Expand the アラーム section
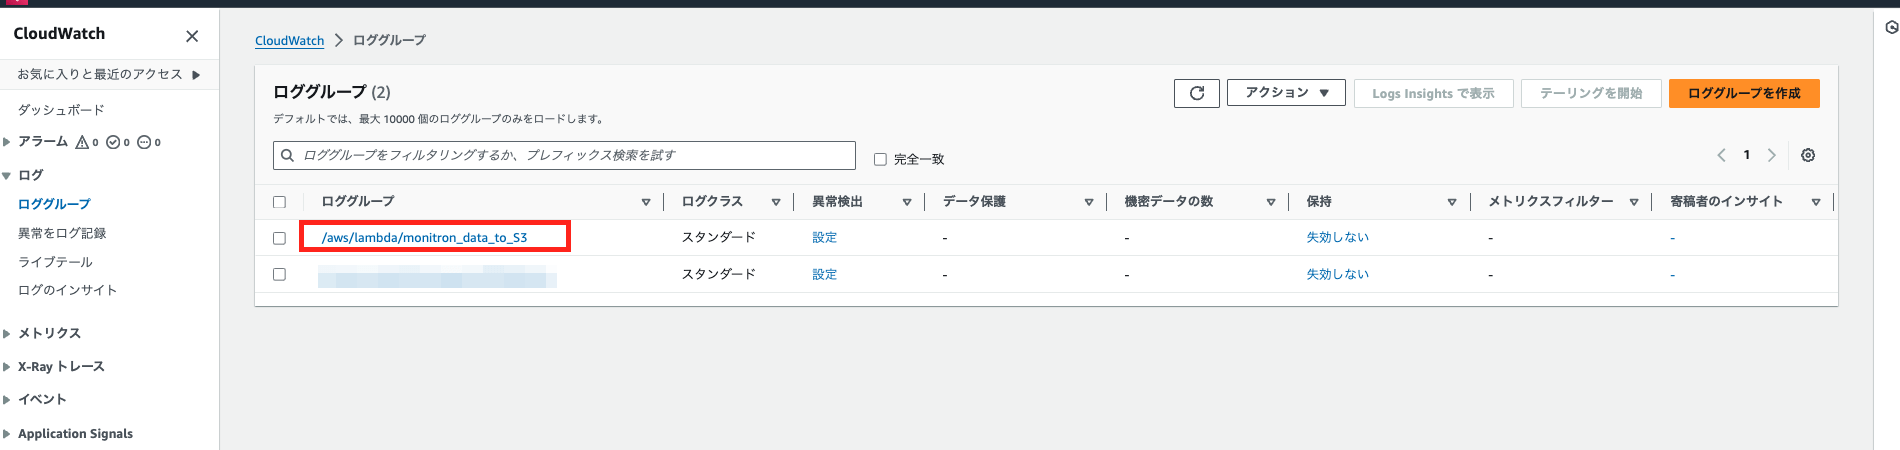The image size is (1900, 450). tap(7, 142)
